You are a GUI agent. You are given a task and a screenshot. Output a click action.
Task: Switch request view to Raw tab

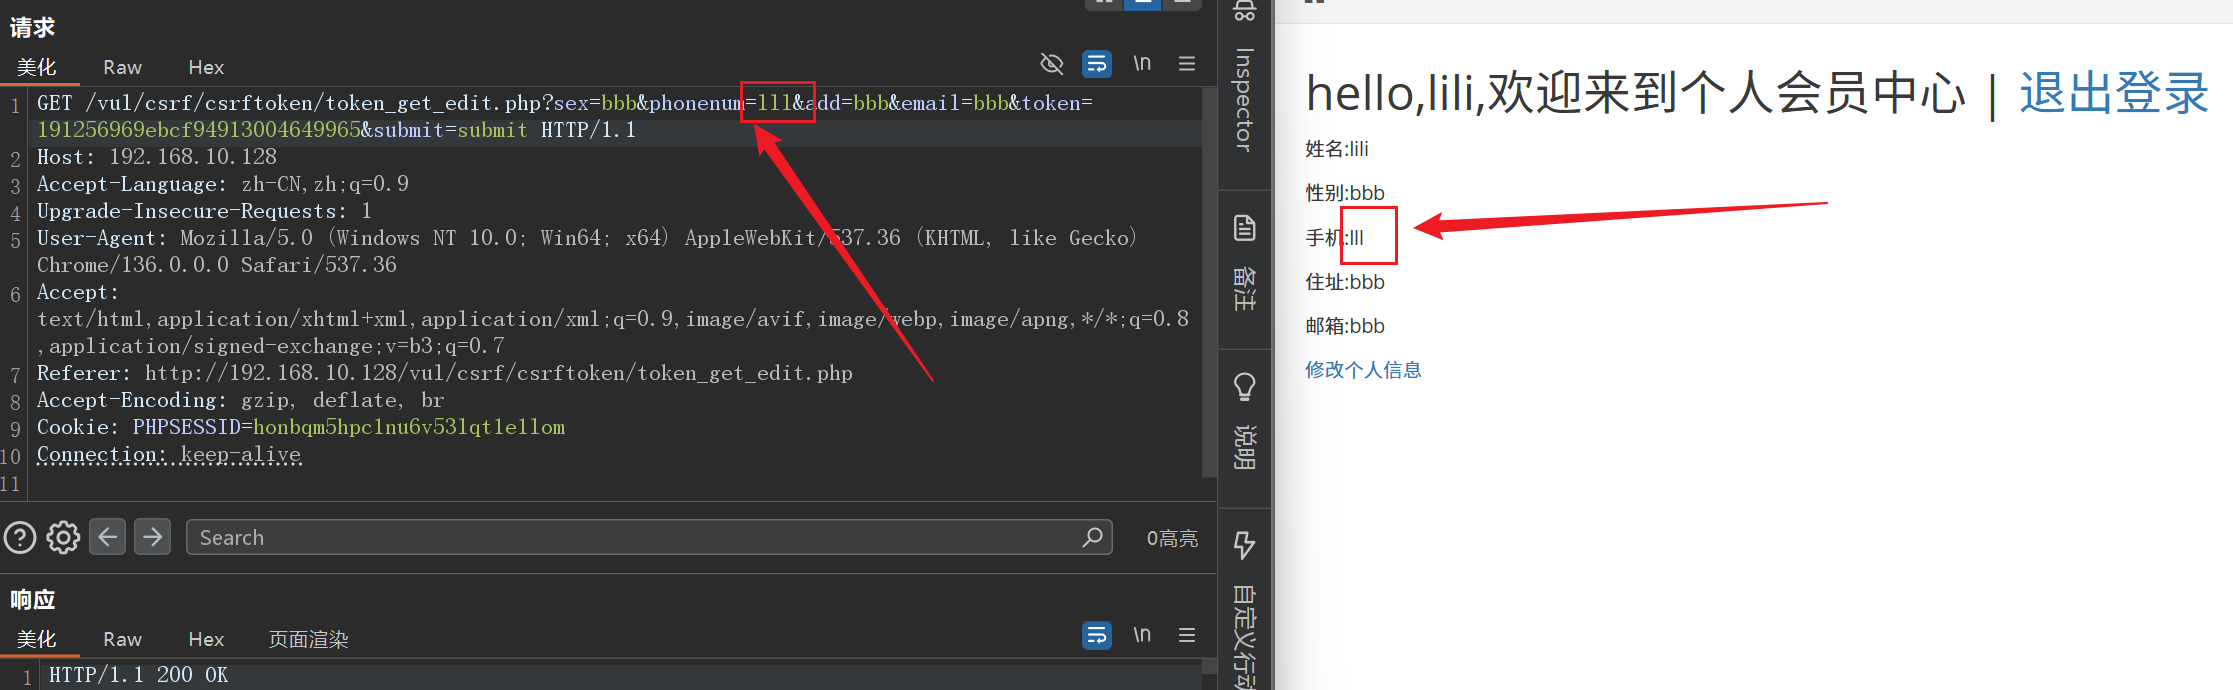pyautogui.click(x=122, y=67)
